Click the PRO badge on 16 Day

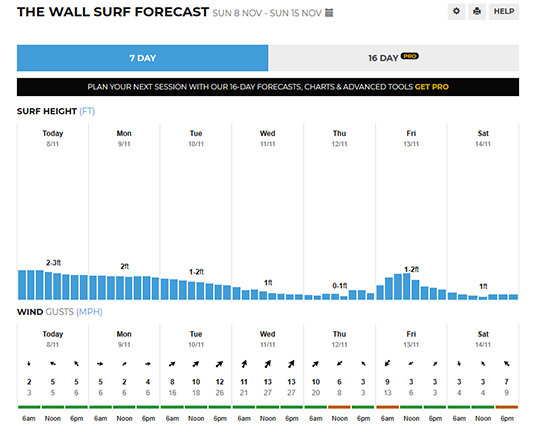(x=410, y=56)
